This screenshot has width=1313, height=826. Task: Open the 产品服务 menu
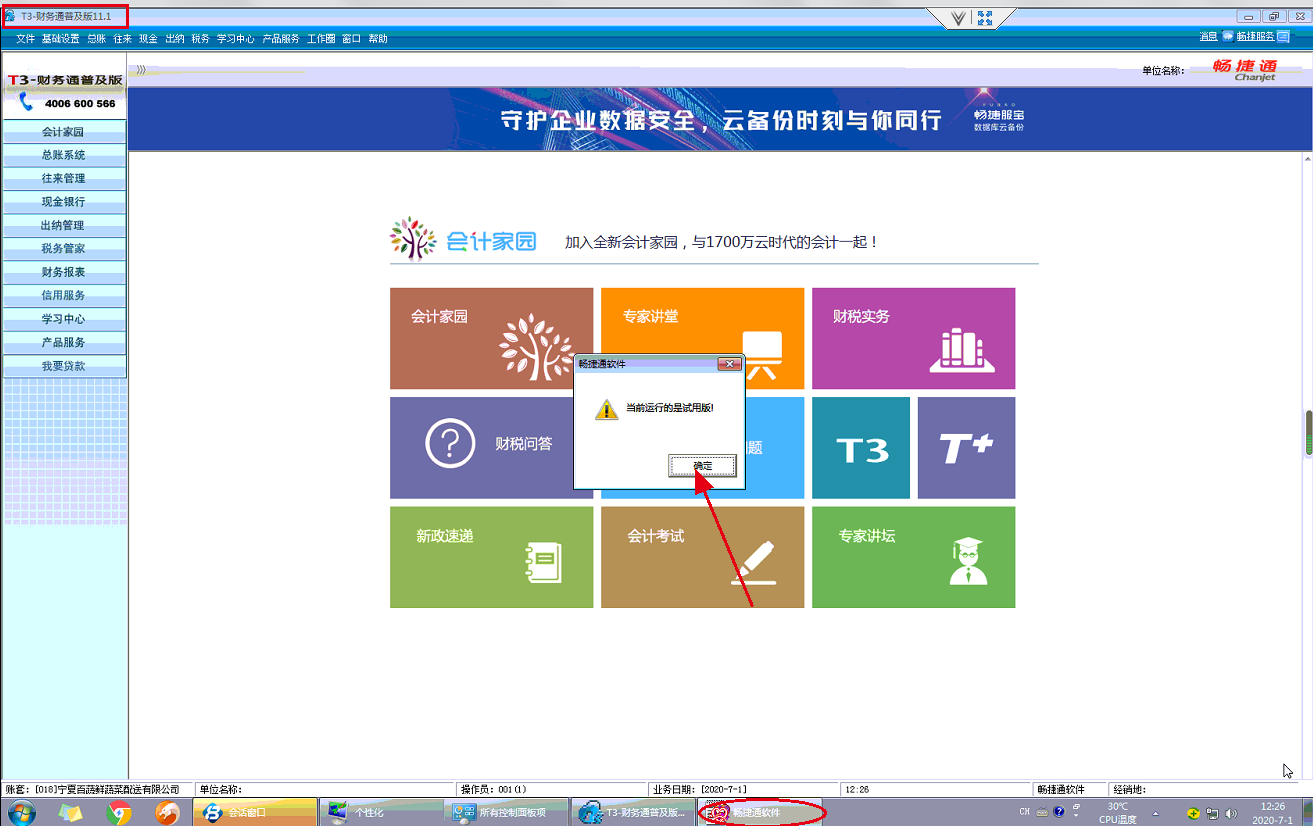(x=281, y=39)
